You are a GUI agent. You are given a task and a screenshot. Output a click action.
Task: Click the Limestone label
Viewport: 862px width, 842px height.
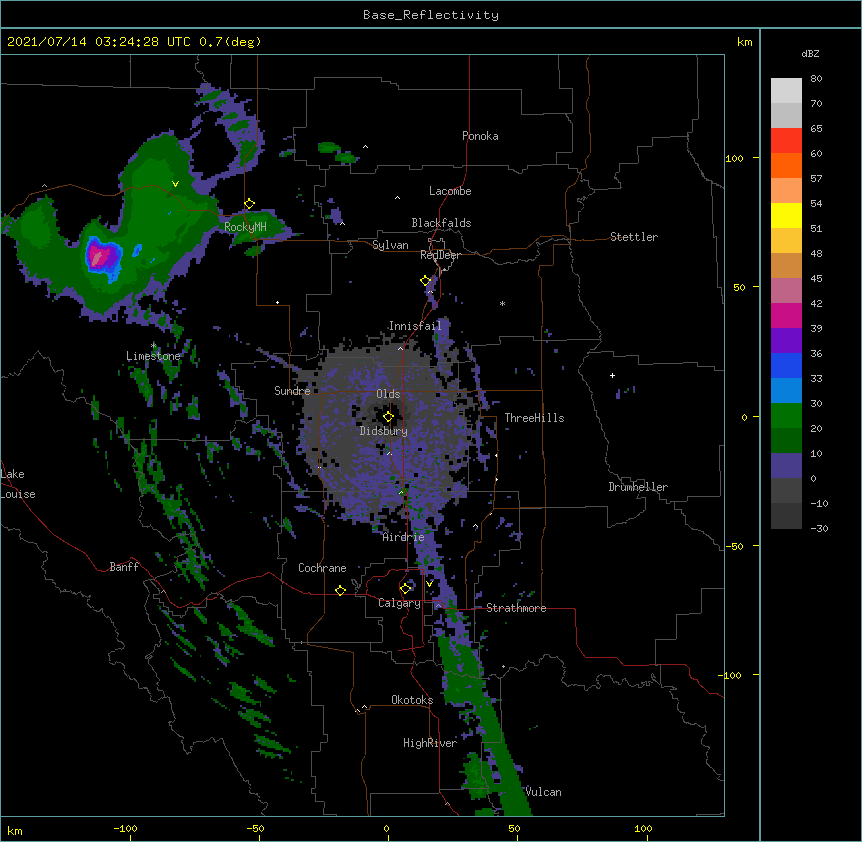(153, 356)
